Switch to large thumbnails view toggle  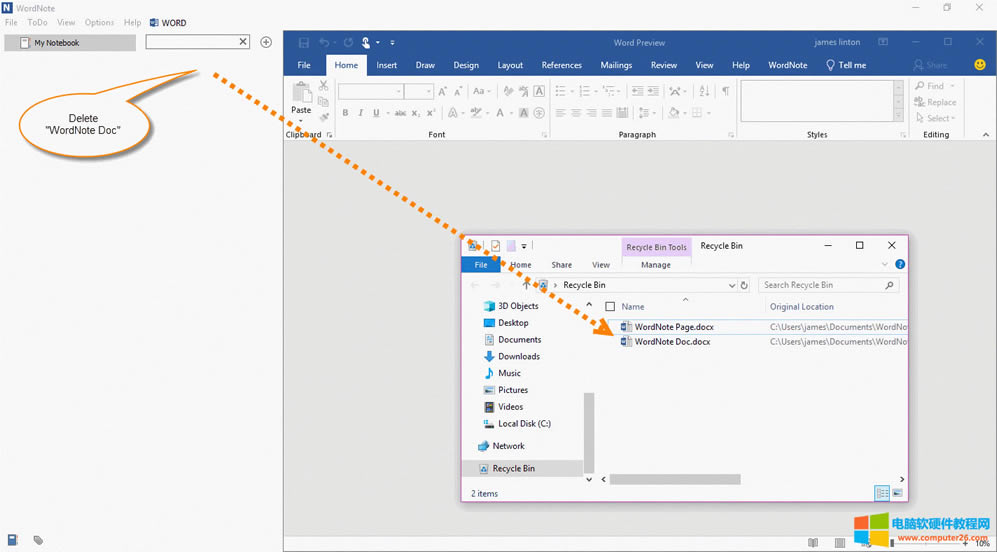[897, 493]
